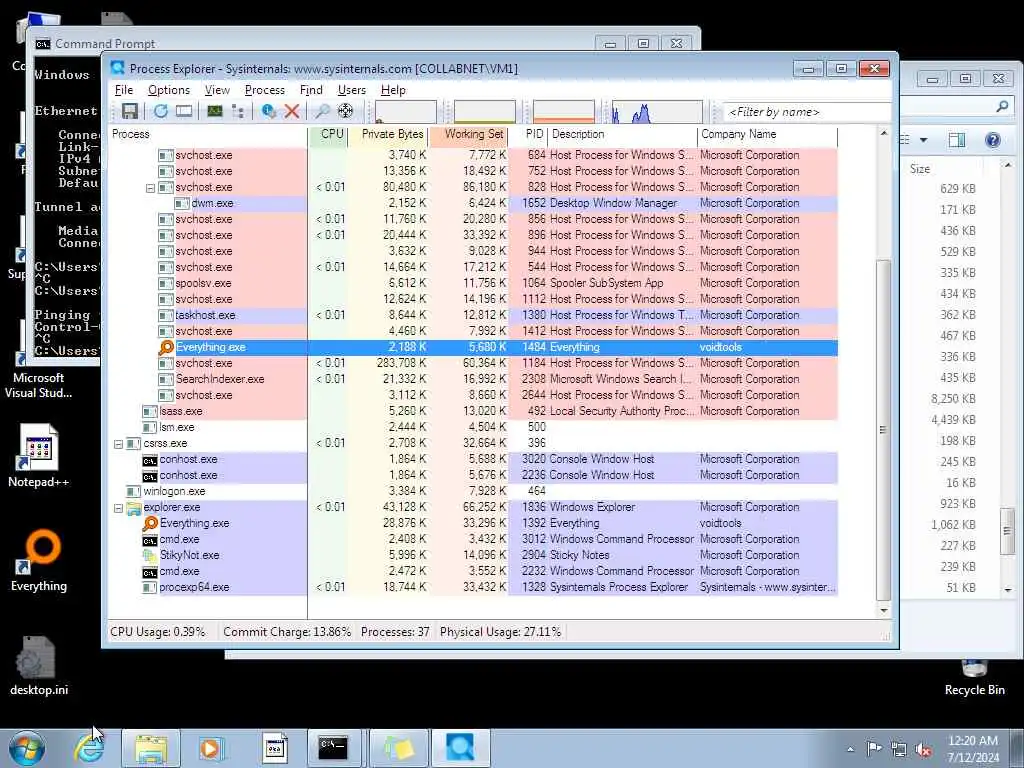Sort by the Working Set column header

[x=469, y=134]
